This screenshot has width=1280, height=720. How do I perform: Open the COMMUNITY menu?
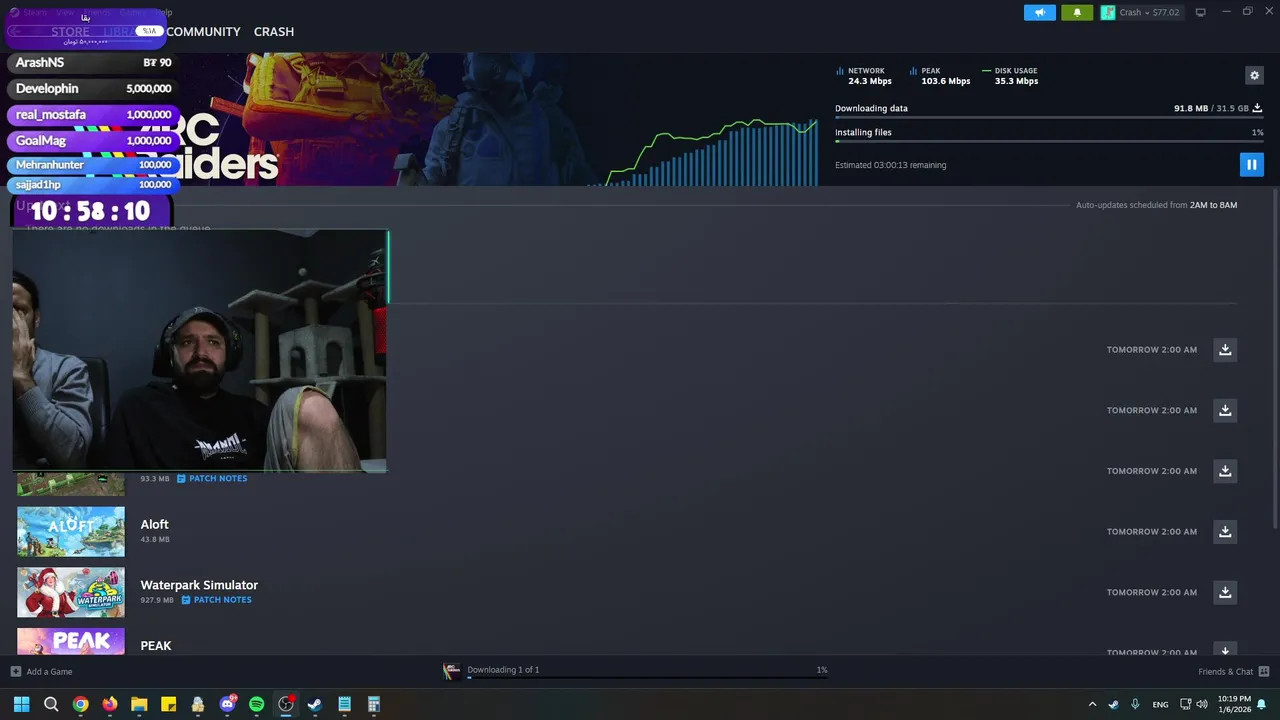pos(203,32)
